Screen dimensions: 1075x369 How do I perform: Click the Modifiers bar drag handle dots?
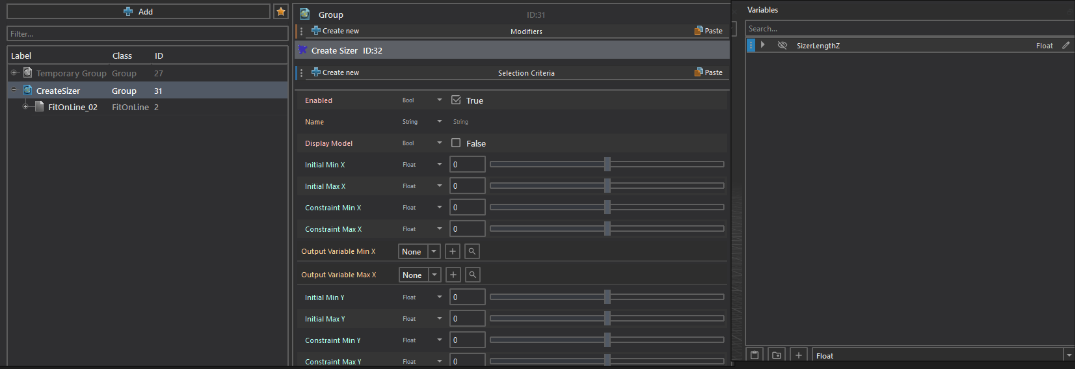(x=302, y=31)
